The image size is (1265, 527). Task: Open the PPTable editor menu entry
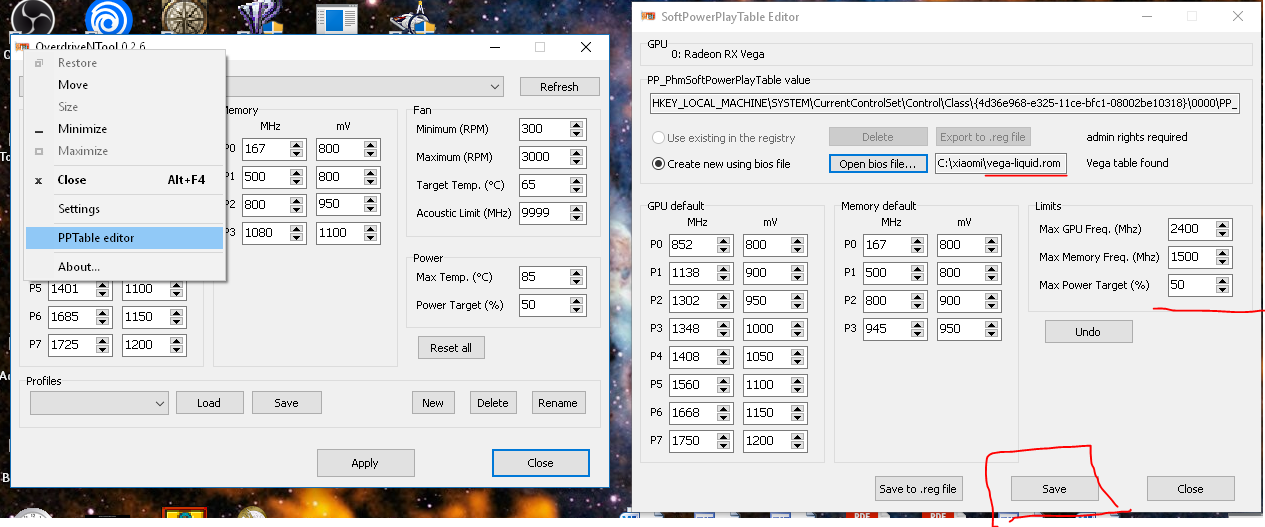point(124,238)
